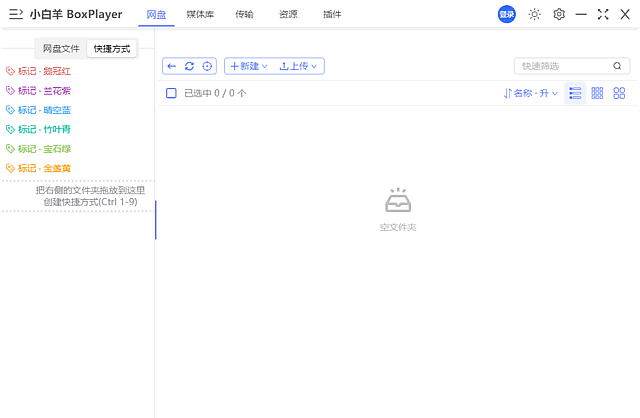Select the 网盘文件 segment
Viewport: 640px width, 418px height.
[x=61, y=49]
